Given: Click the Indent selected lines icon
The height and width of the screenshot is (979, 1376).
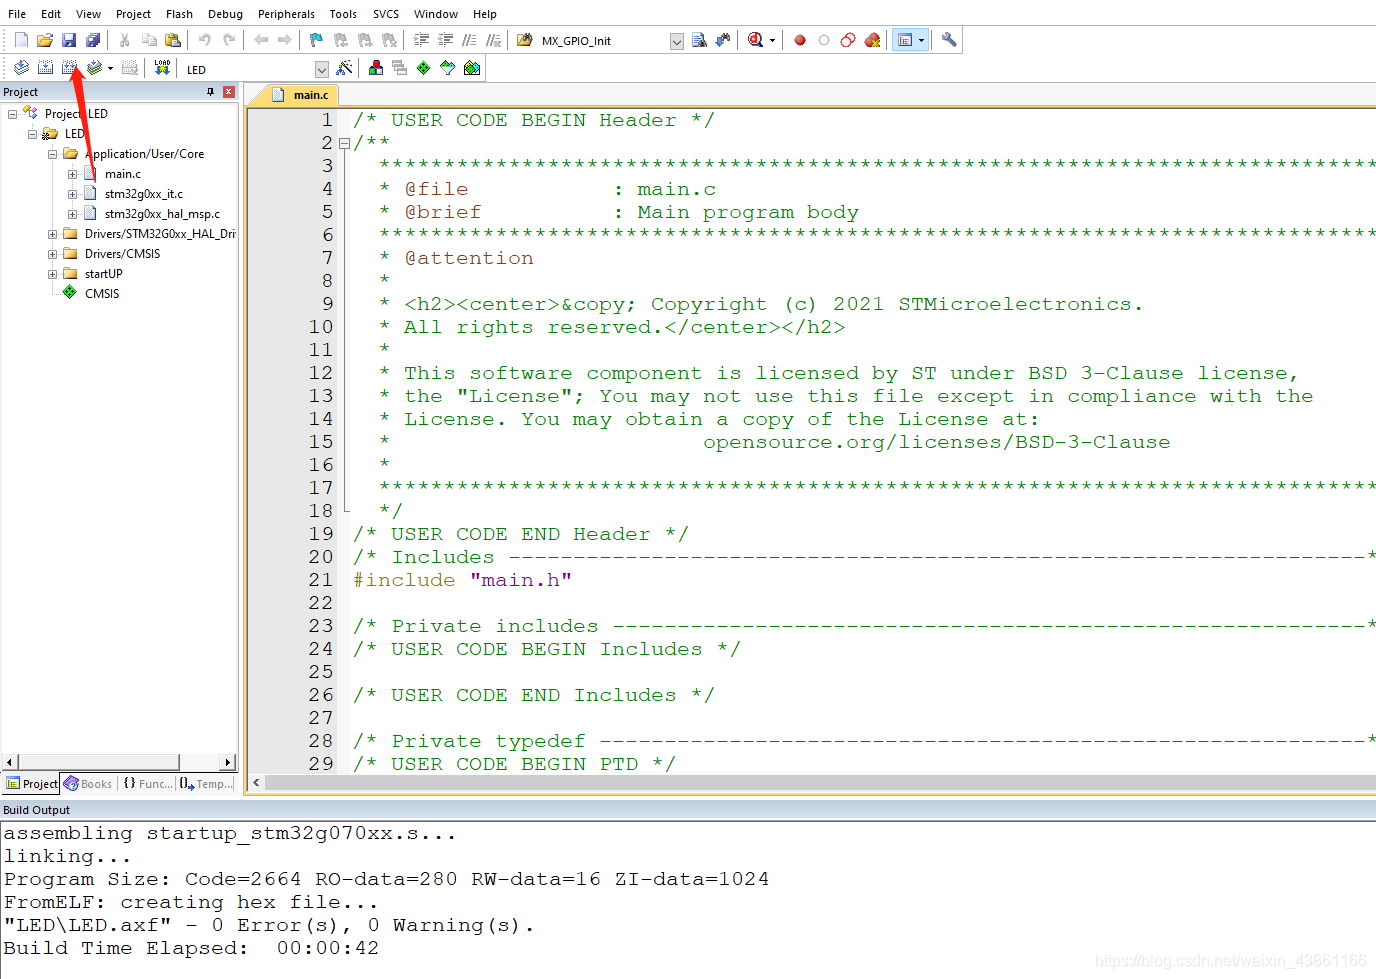Looking at the screenshot, I should click(x=421, y=40).
